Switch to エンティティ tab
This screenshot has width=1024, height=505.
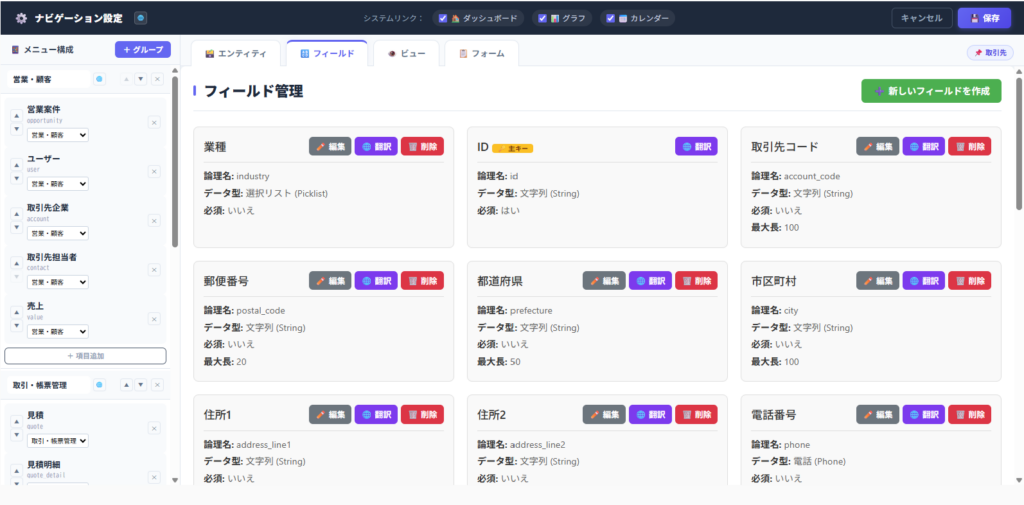[x=236, y=54]
